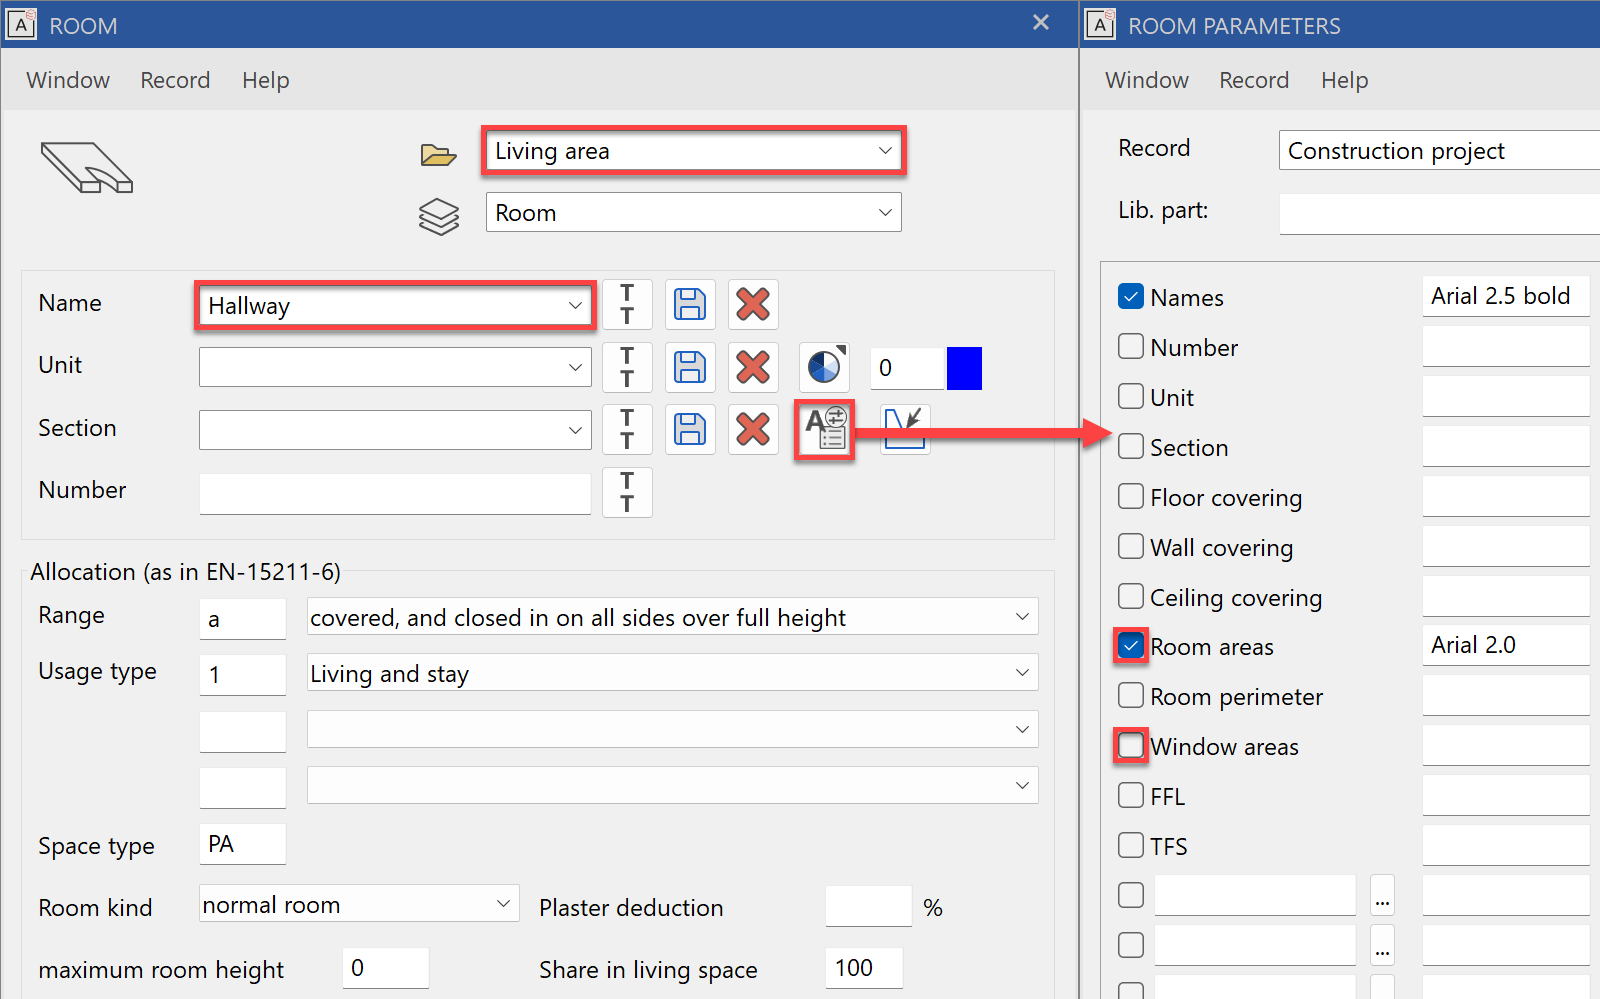Click the red X delete icon beside Name

753,304
